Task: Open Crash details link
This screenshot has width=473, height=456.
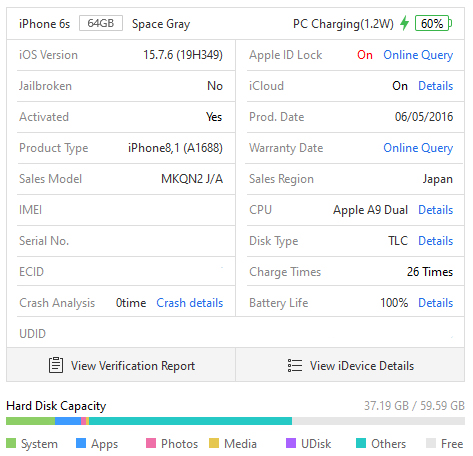Action: 190,303
